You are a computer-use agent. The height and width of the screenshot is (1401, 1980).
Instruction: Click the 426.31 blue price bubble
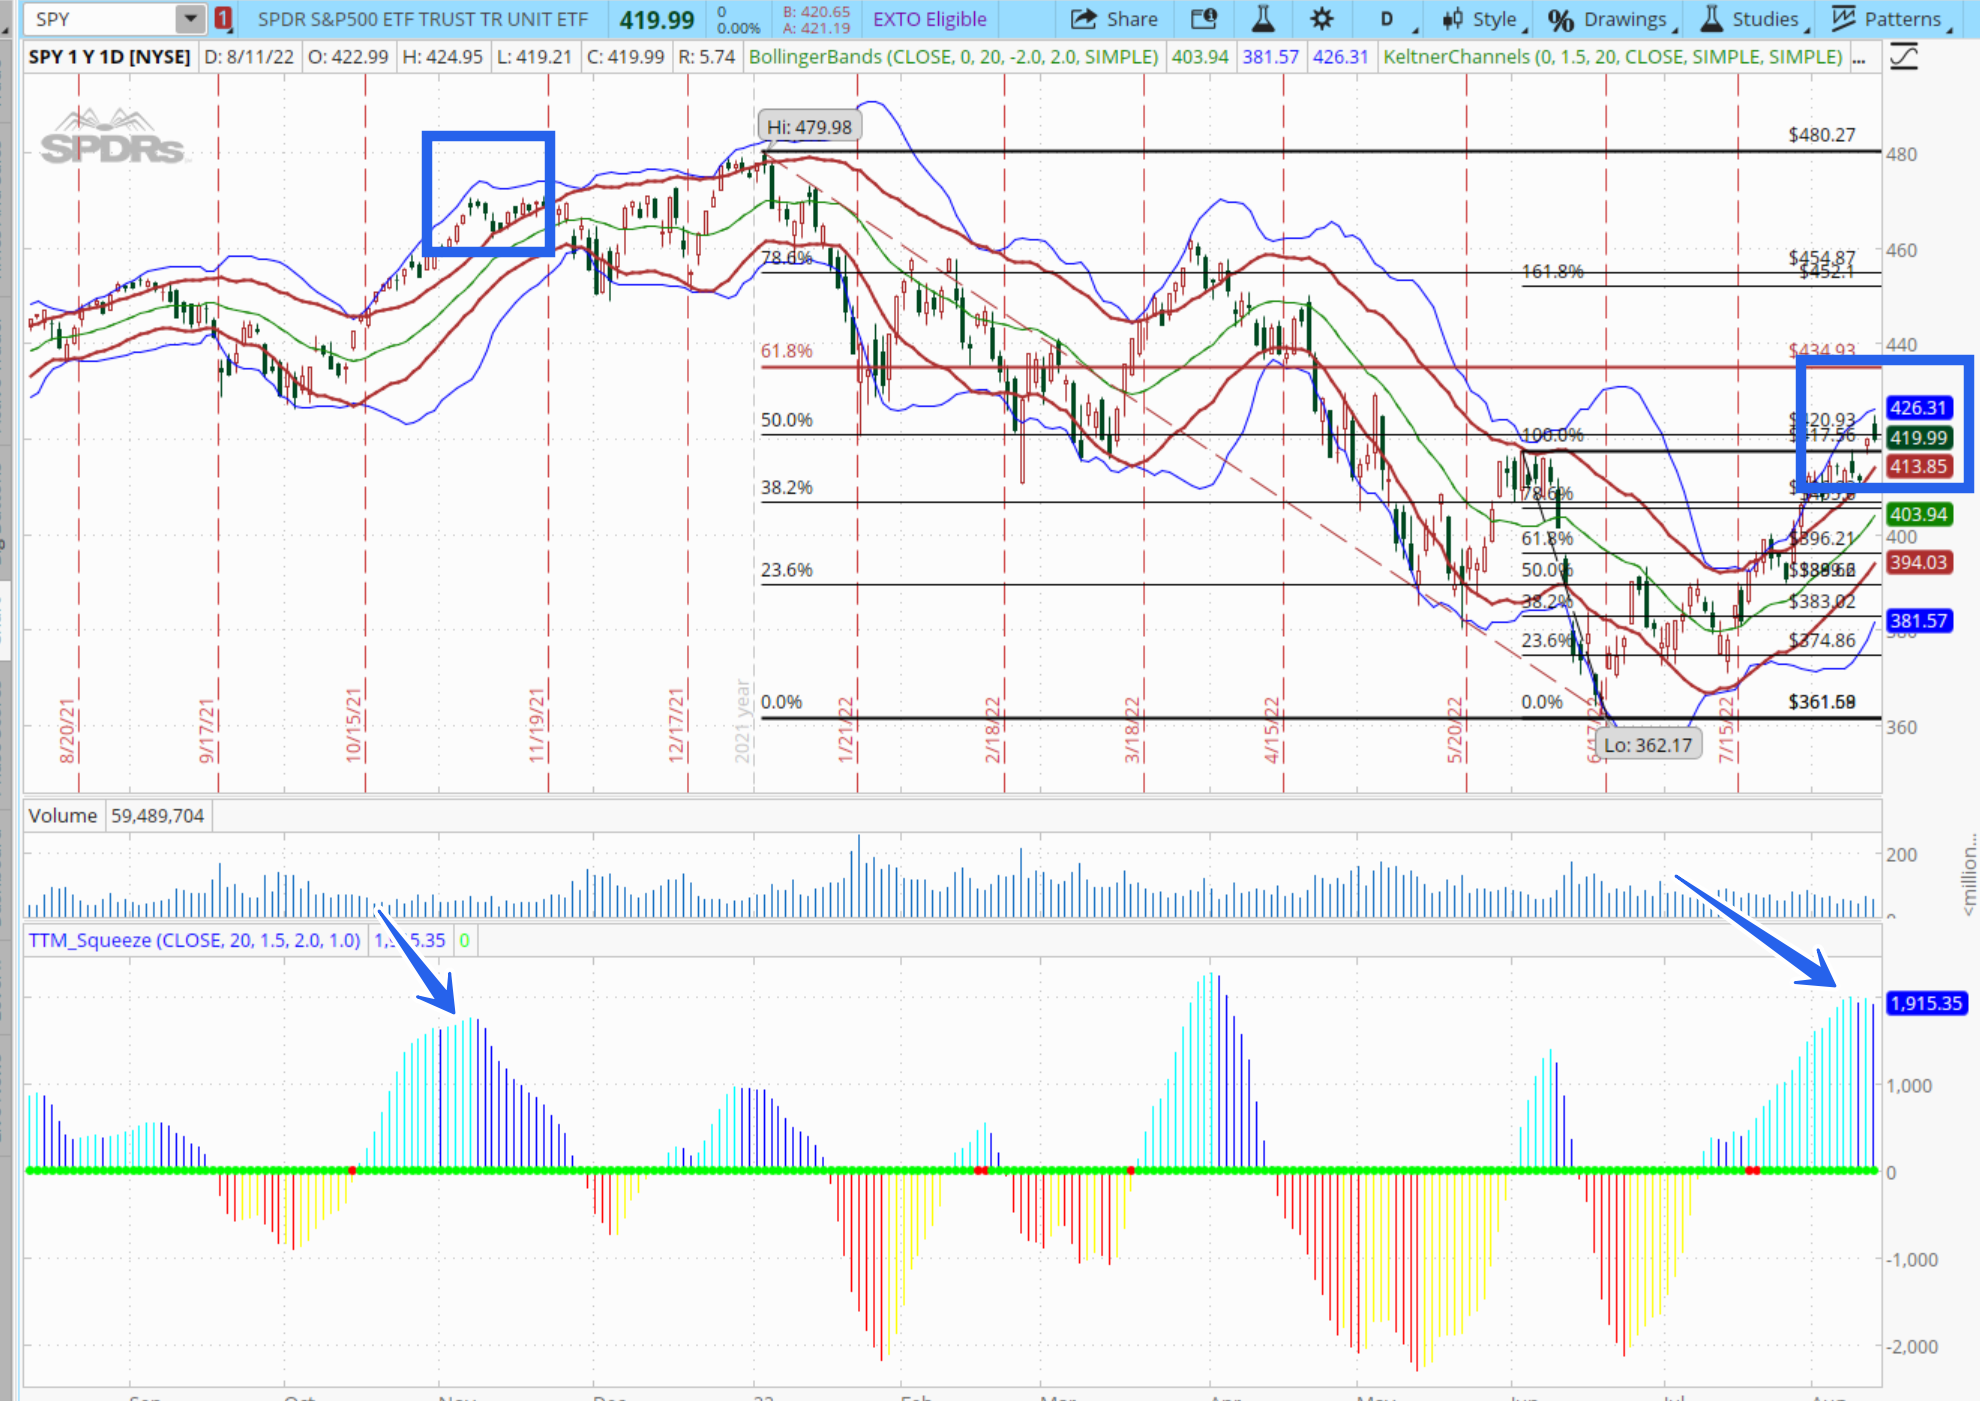[1917, 408]
